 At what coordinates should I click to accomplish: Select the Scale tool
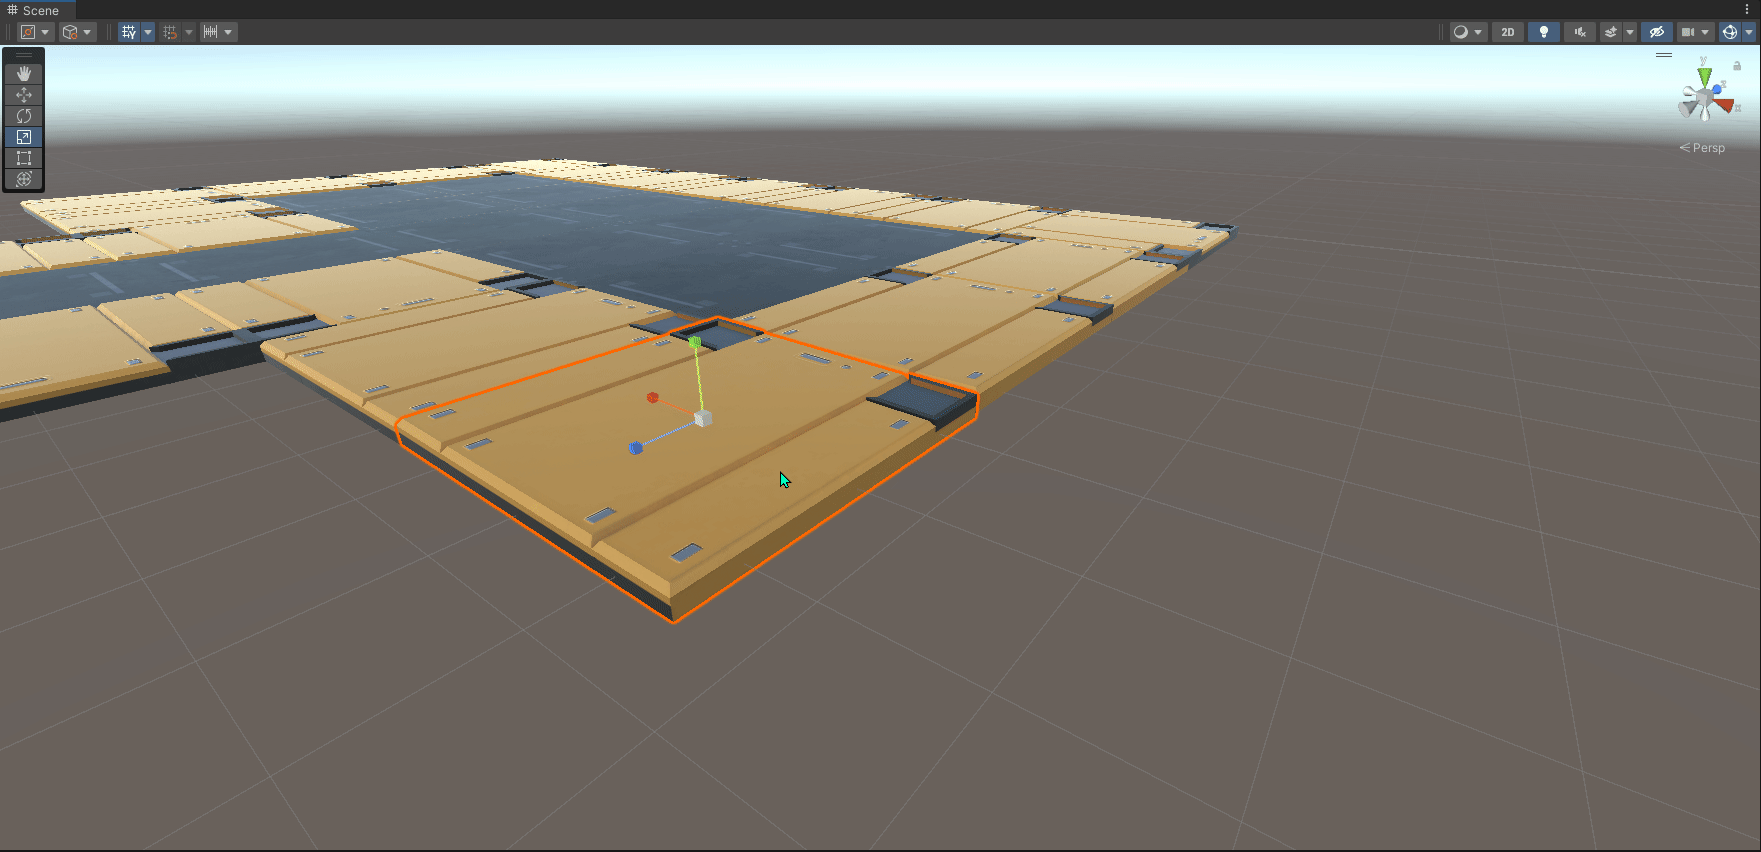click(x=24, y=137)
